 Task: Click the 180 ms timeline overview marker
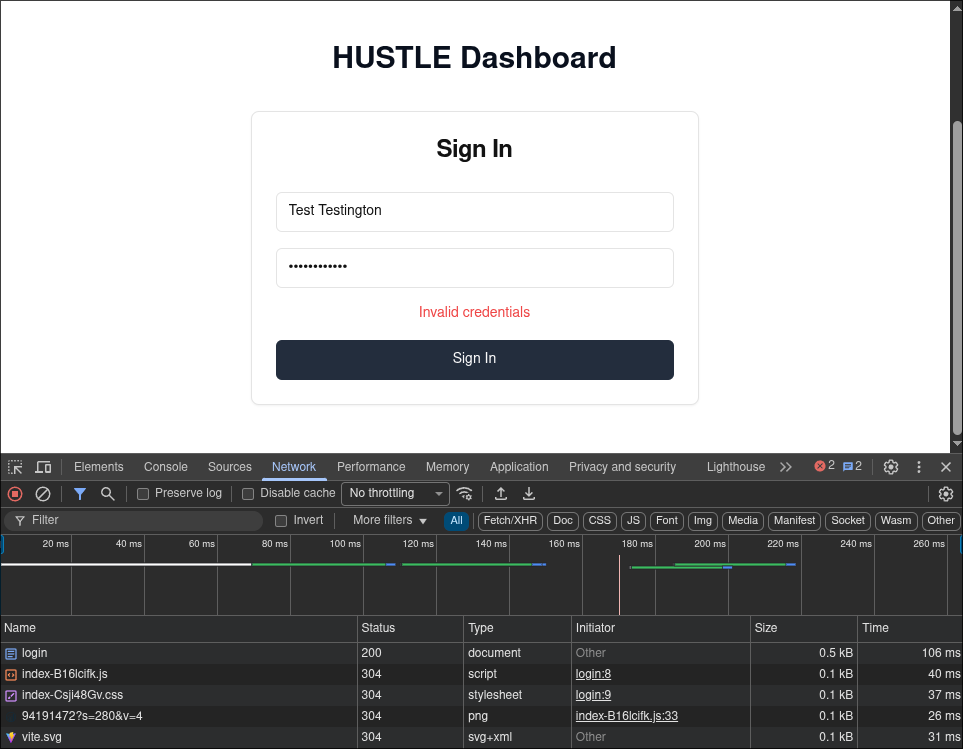[637, 544]
